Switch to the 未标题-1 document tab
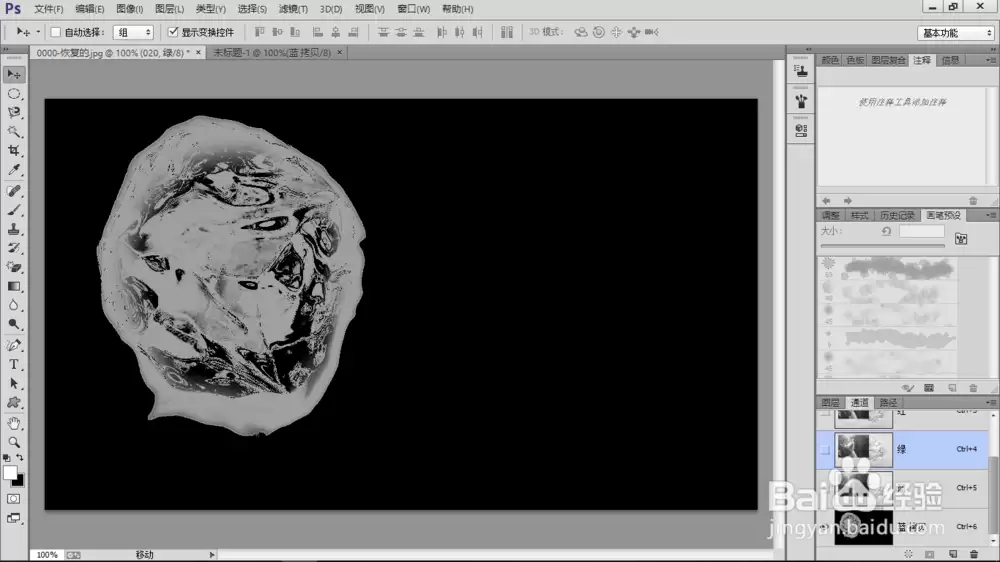This screenshot has width=1000, height=562. pyautogui.click(x=272, y=52)
